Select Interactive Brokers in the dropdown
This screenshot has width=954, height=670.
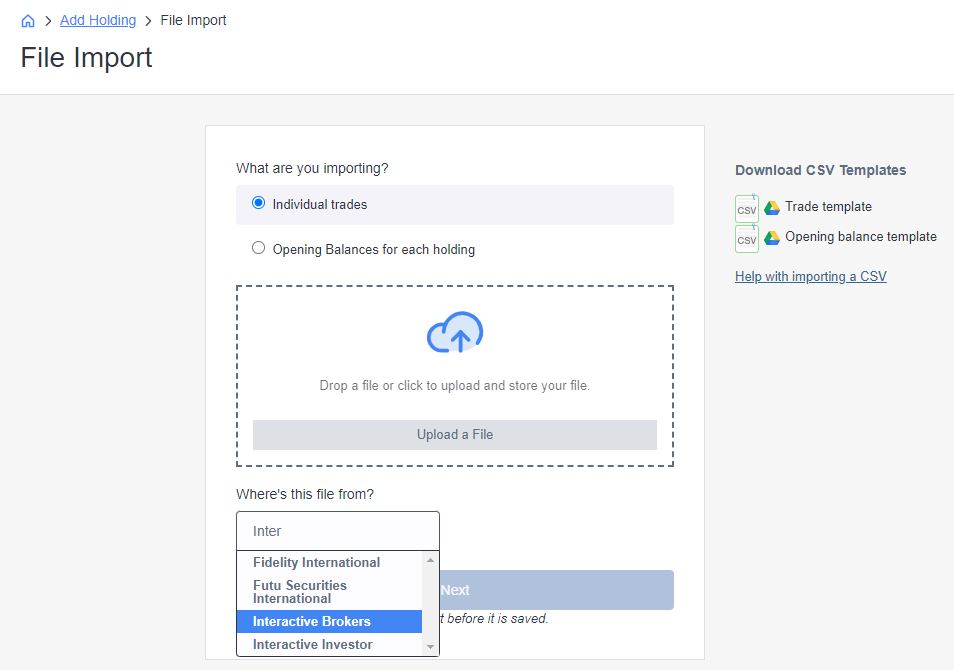[x=329, y=621]
